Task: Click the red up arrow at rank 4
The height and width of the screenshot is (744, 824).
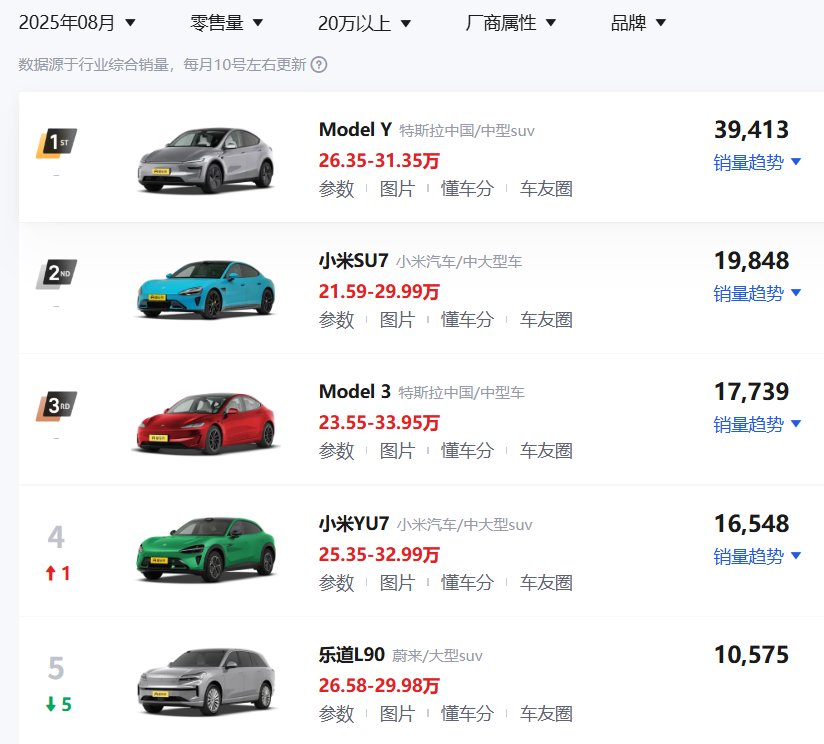Action: [x=50, y=574]
